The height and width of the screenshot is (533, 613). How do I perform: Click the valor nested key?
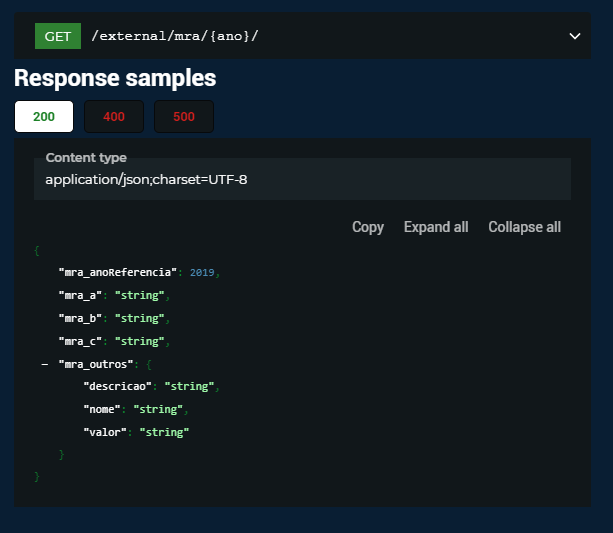[x=107, y=432]
